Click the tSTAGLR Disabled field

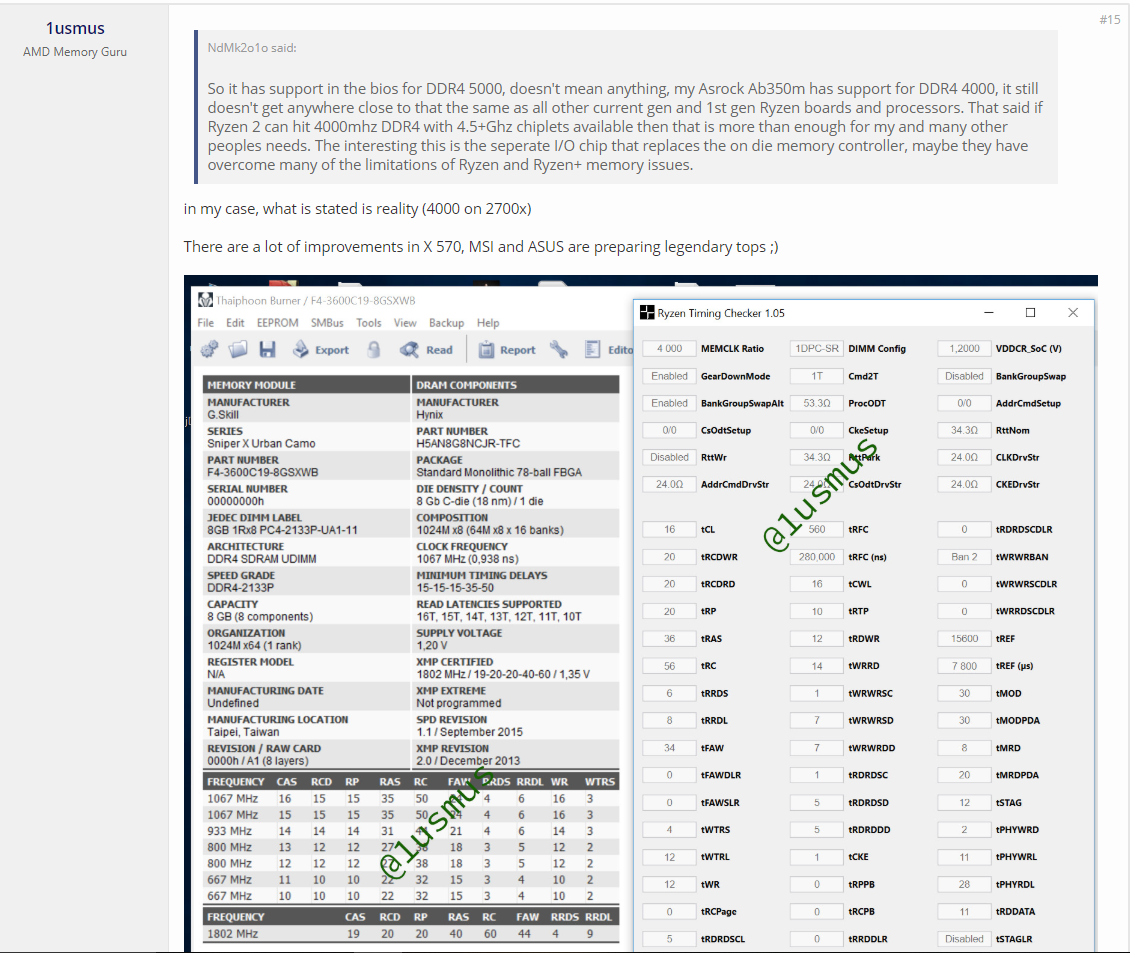(964, 939)
